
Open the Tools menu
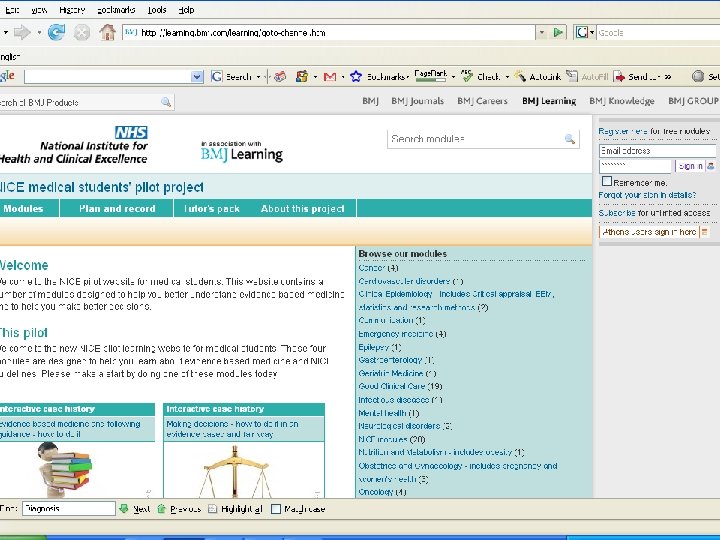click(157, 10)
